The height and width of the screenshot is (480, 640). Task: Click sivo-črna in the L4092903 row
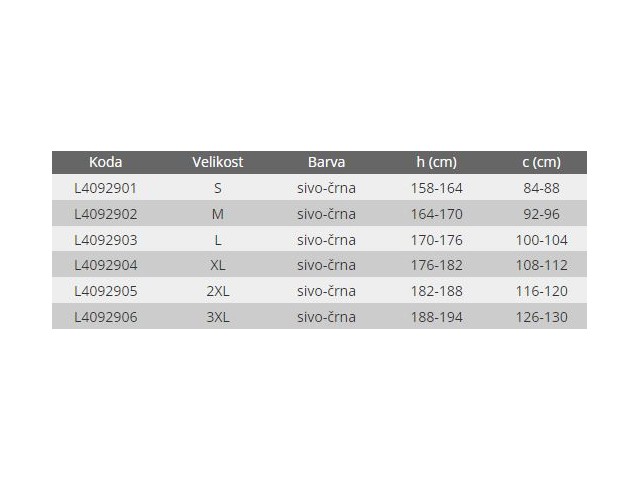[326, 239]
